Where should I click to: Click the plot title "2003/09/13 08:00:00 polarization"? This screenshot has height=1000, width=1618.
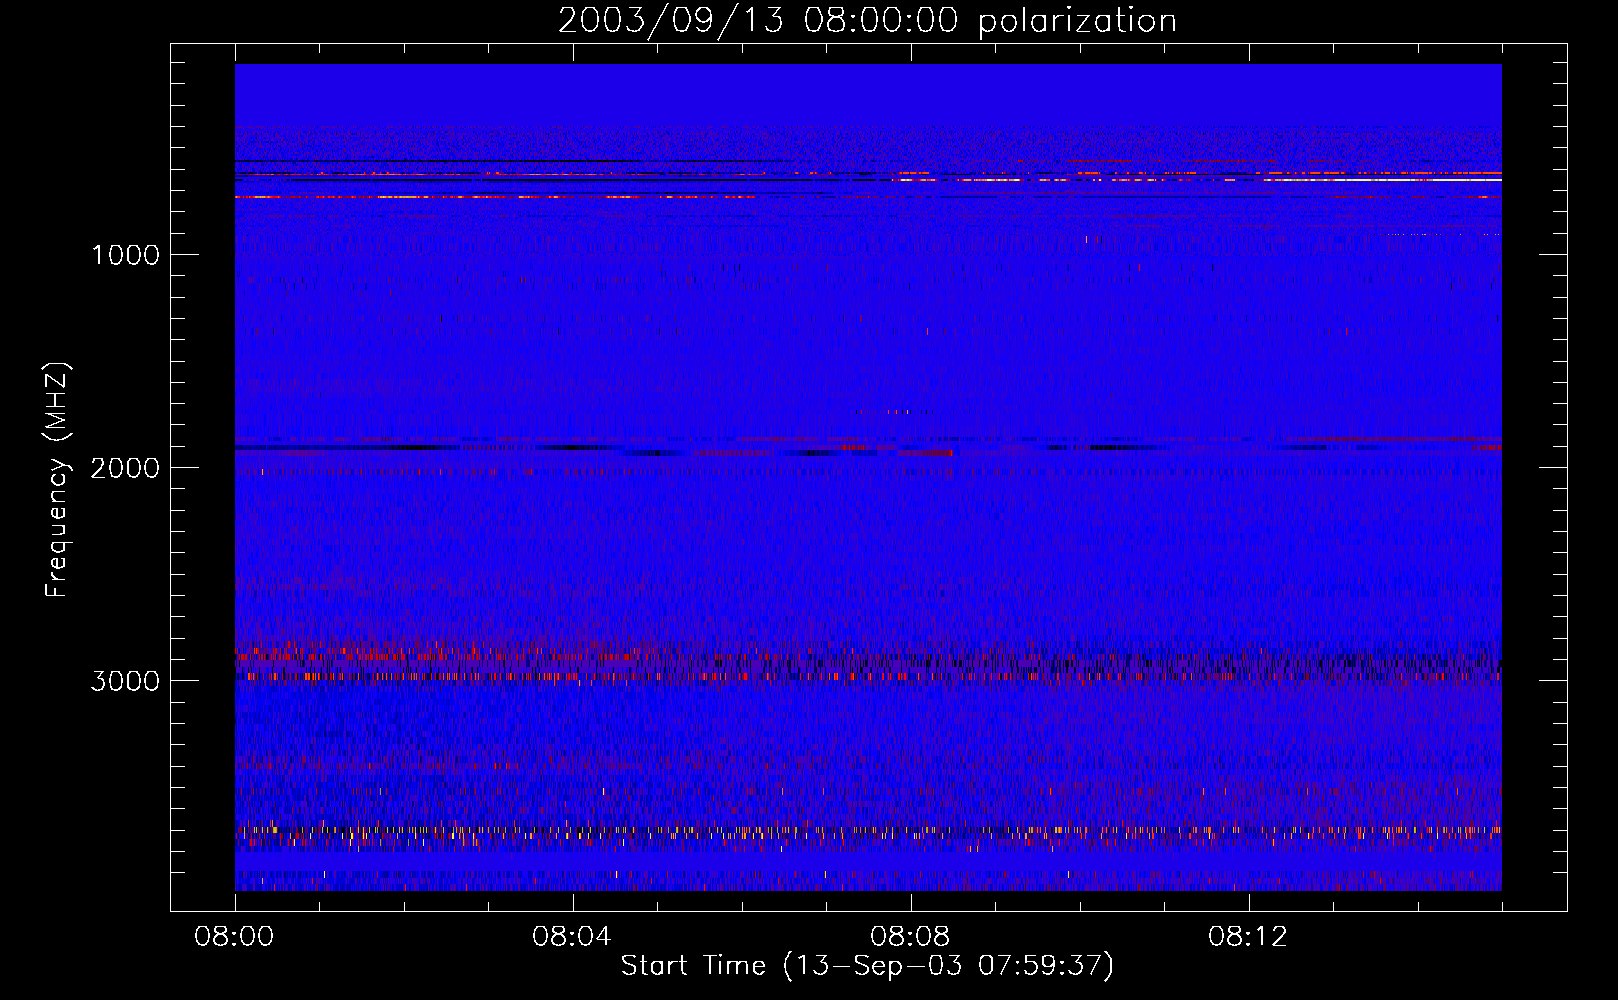(867, 21)
